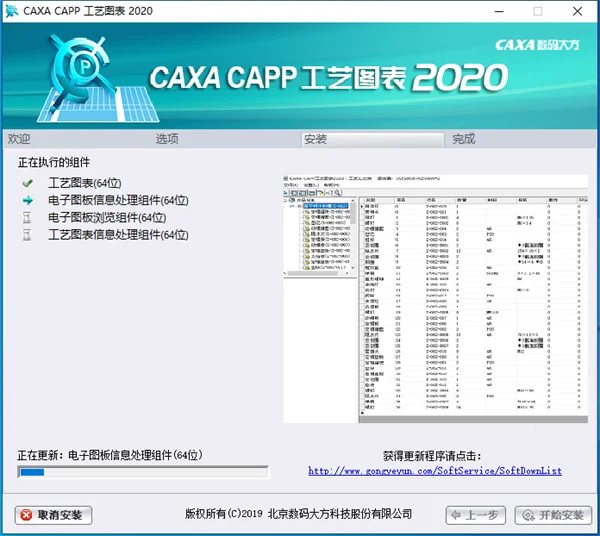Select the 电子图板信息处理组件(64位) list entry
600x536 pixels.
[118, 200]
